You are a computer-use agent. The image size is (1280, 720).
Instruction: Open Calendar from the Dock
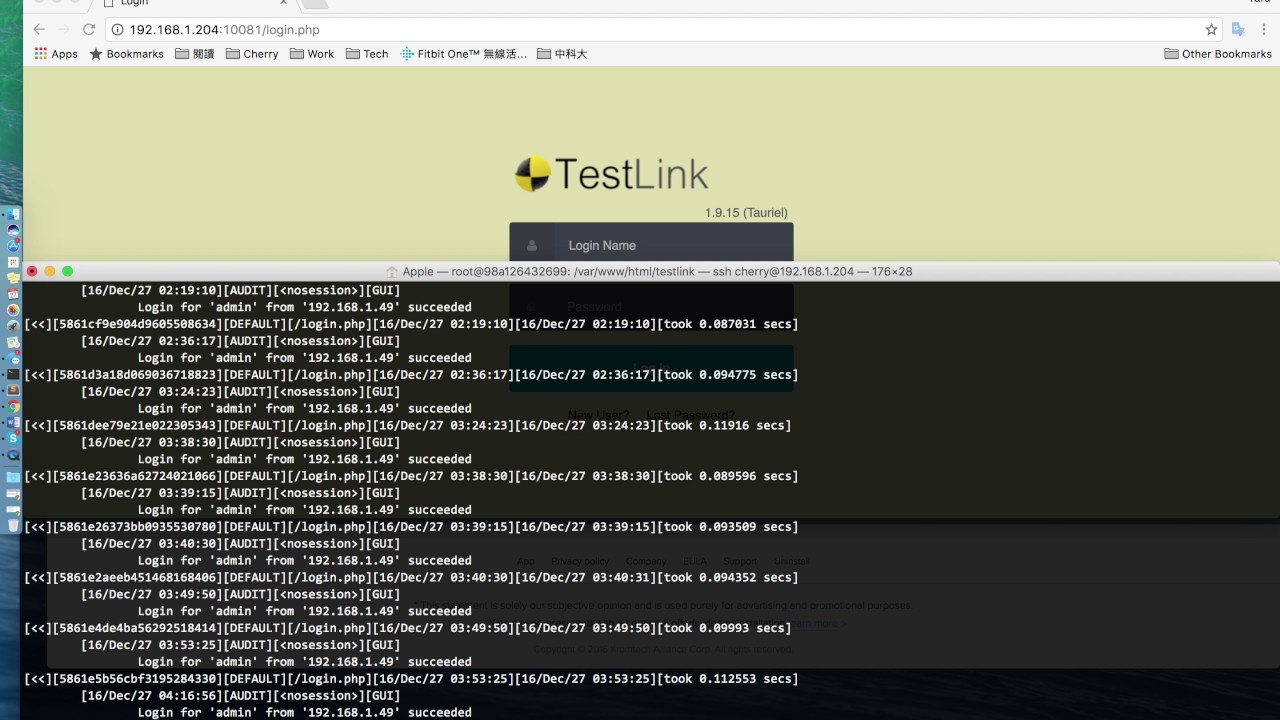(13, 293)
